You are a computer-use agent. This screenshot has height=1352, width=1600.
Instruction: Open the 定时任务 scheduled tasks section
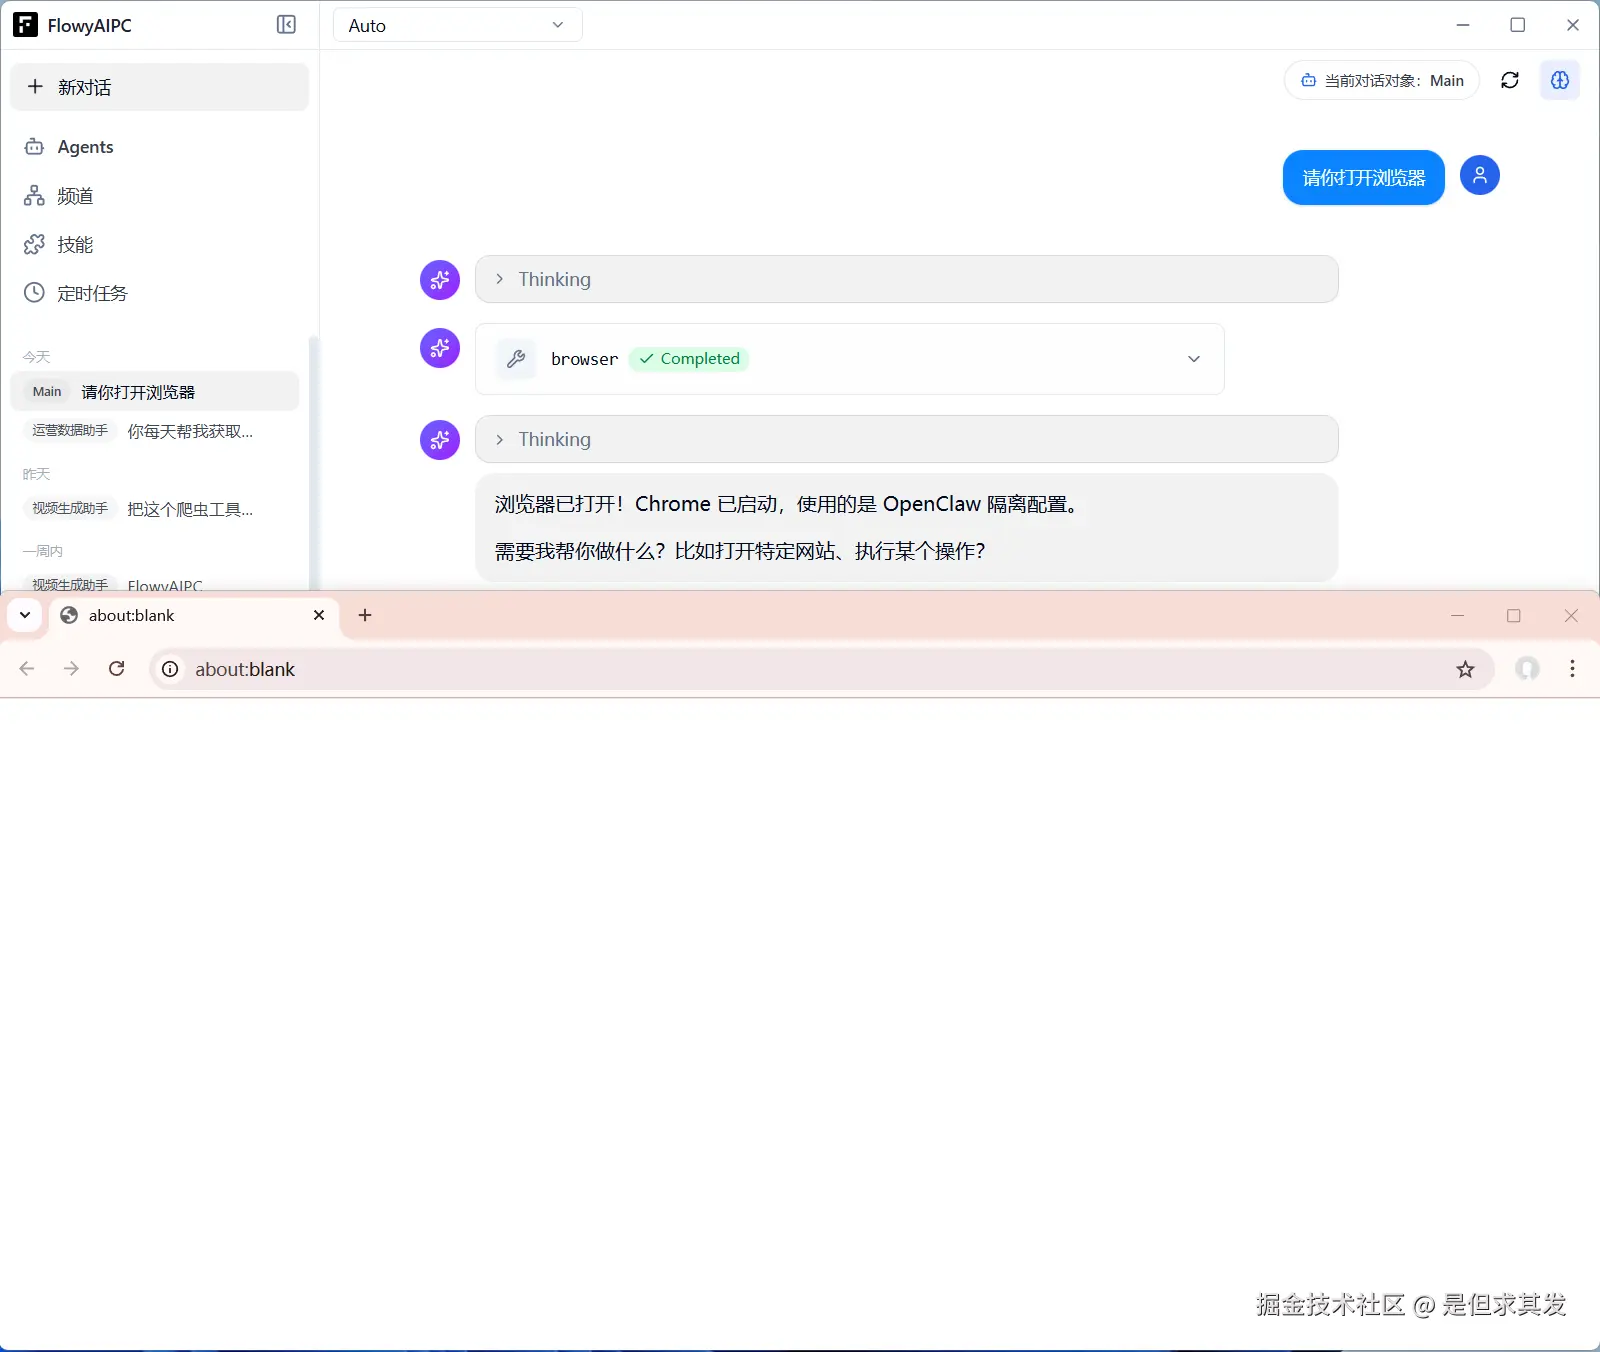pyautogui.click(x=160, y=293)
